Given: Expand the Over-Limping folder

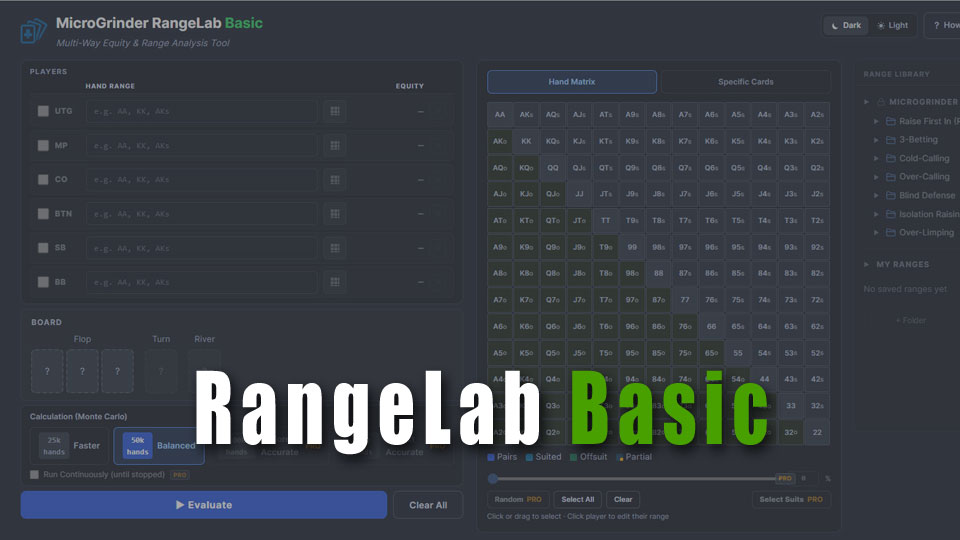Looking at the screenshot, I should click(876, 233).
